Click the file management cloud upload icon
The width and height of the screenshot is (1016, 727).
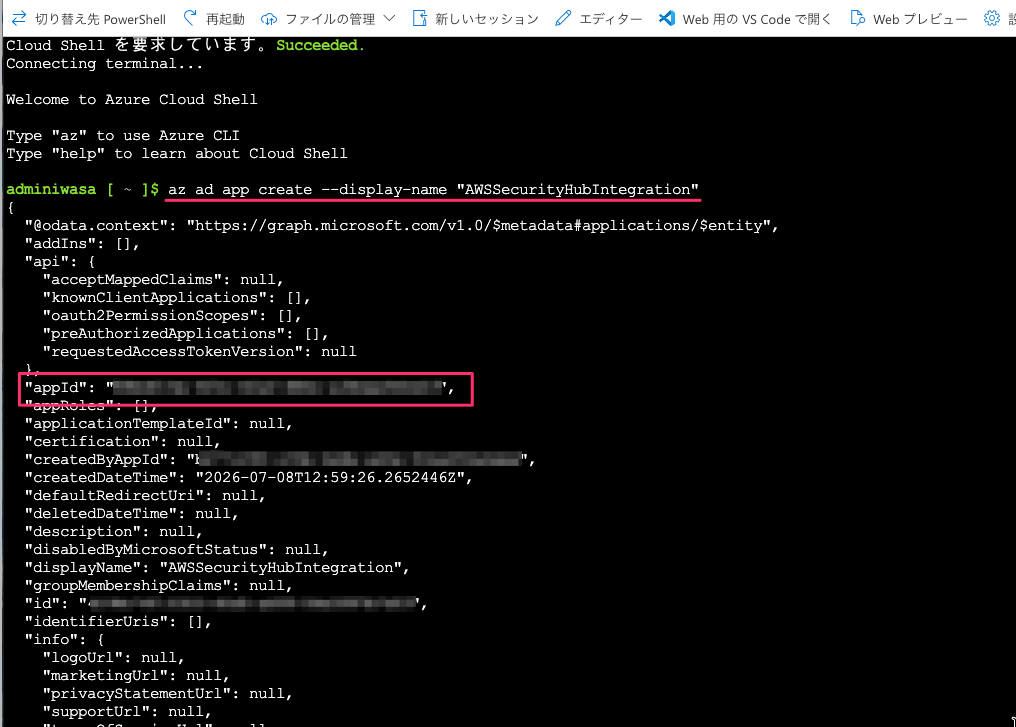(x=269, y=19)
